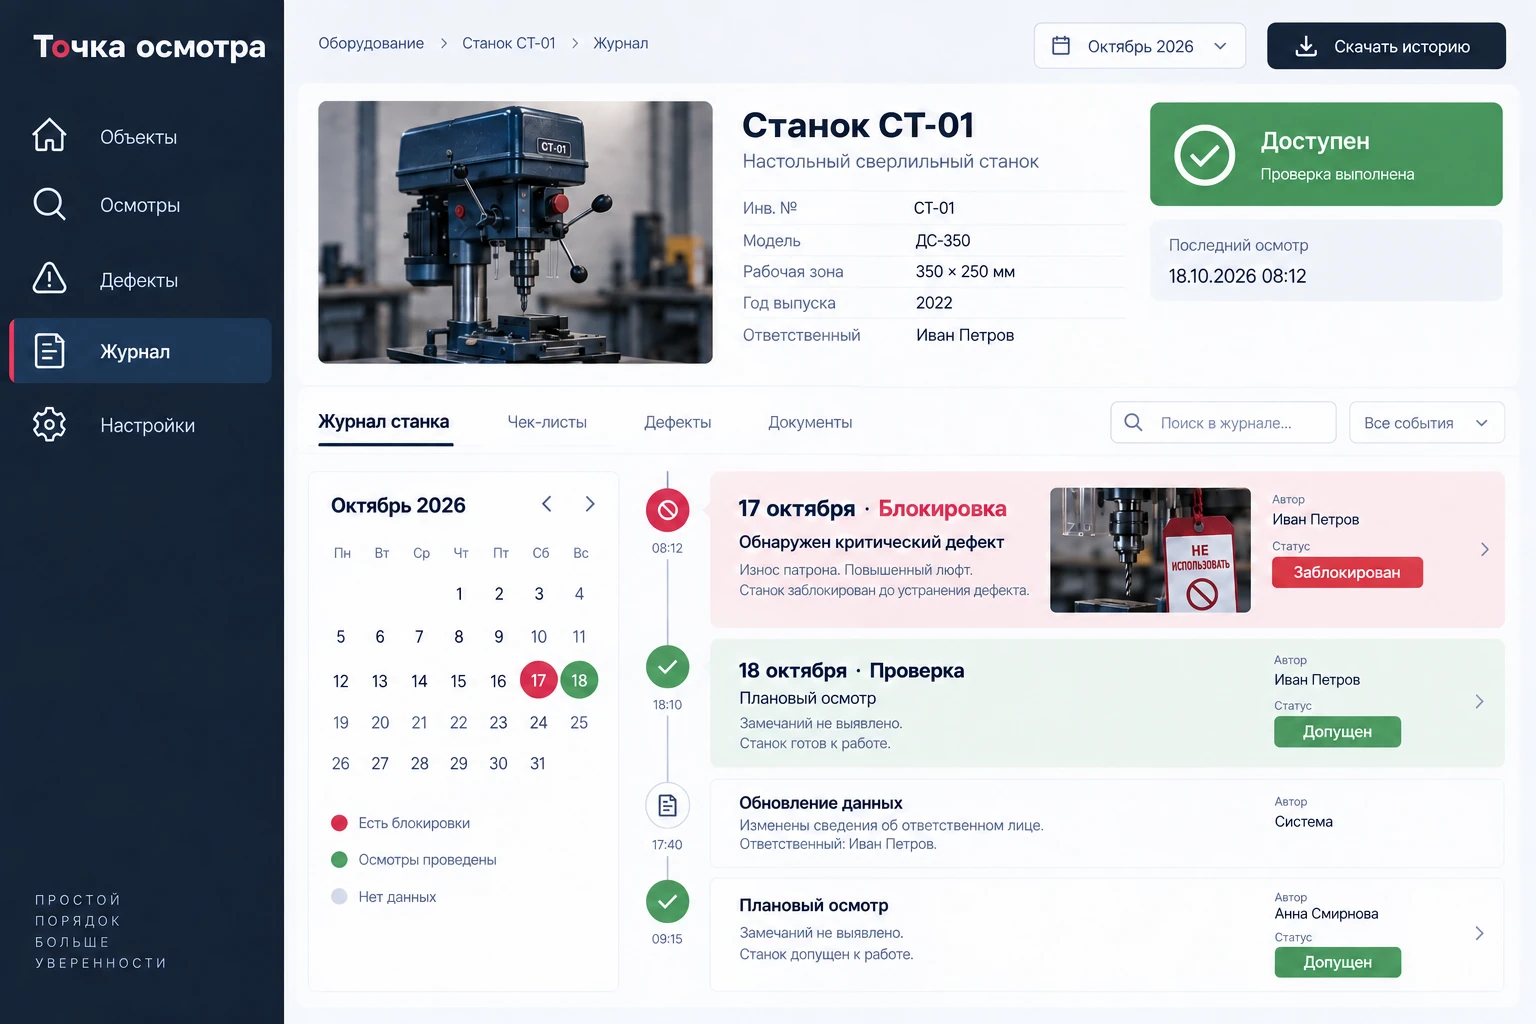
Task: Open the НЕ ИСПОЛЬЗОВАТЬ tag photo thumbnail
Action: [x=1150, y=550]
